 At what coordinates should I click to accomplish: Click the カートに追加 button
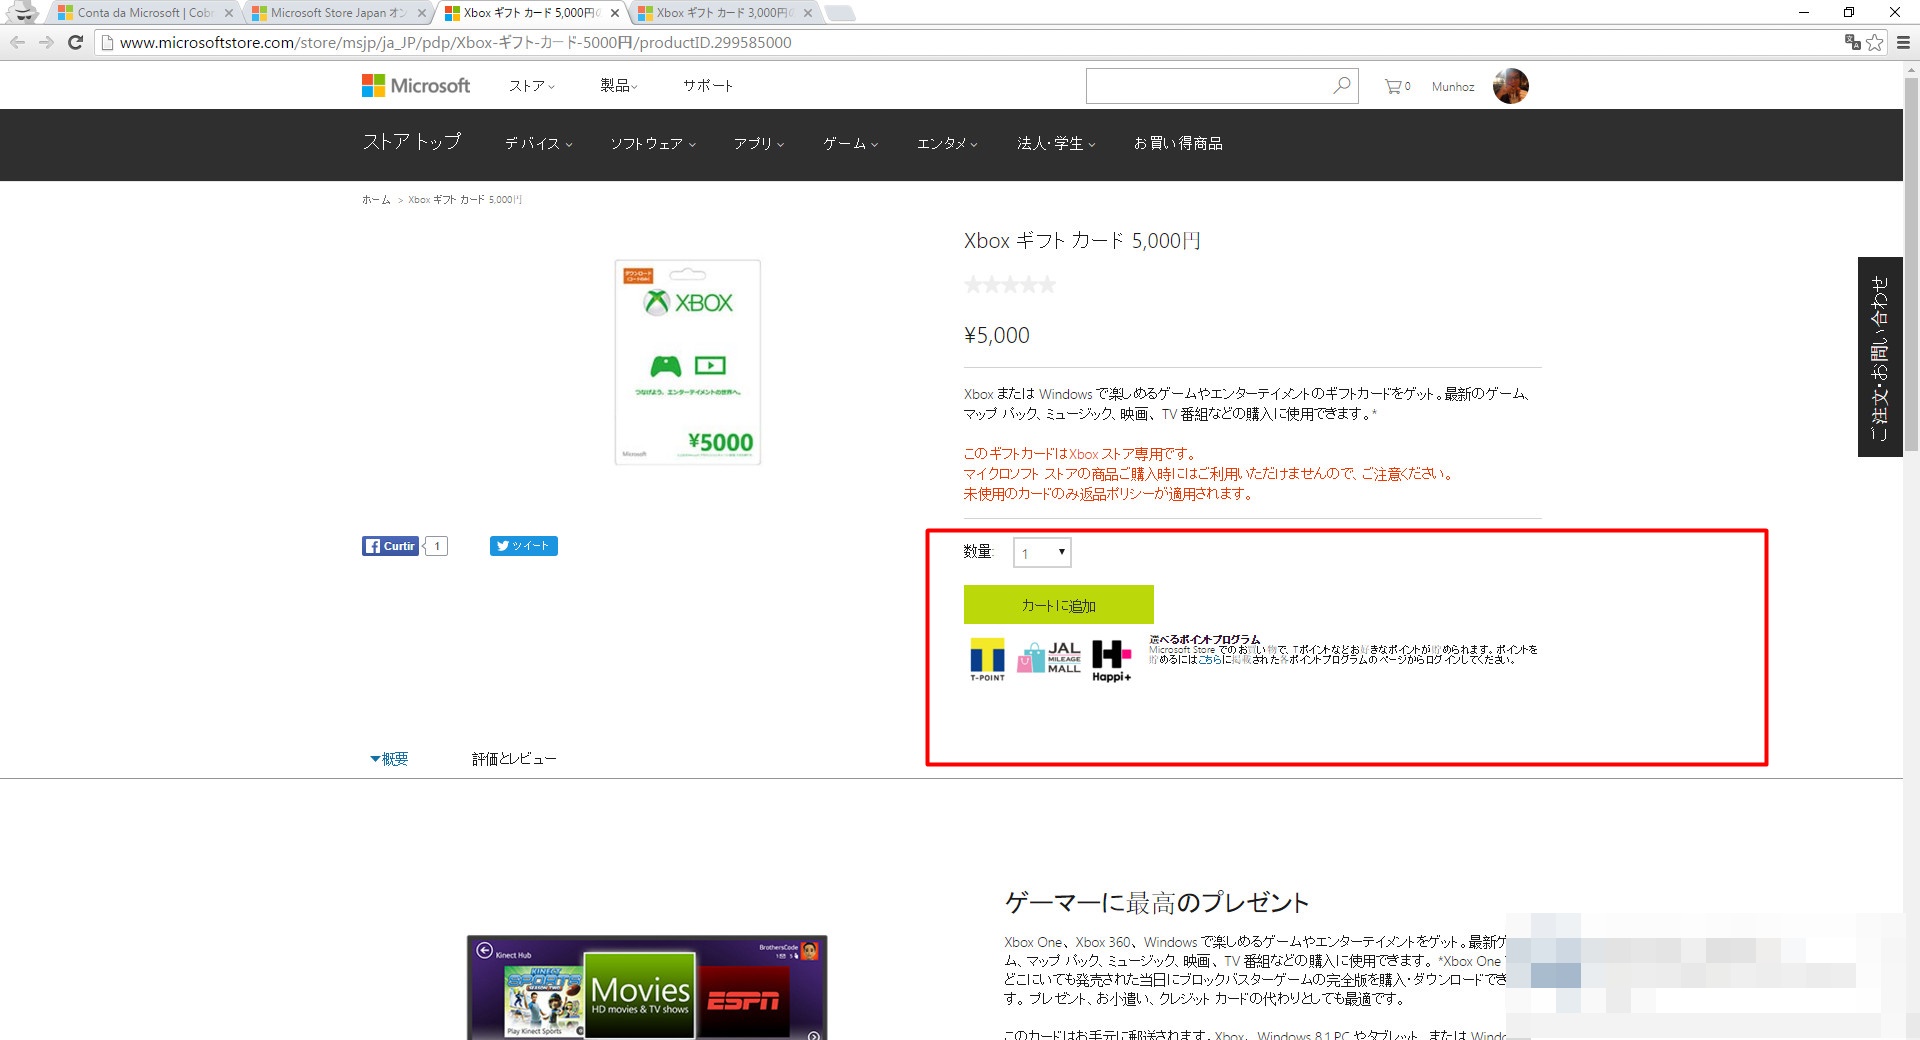[1059, 605]
